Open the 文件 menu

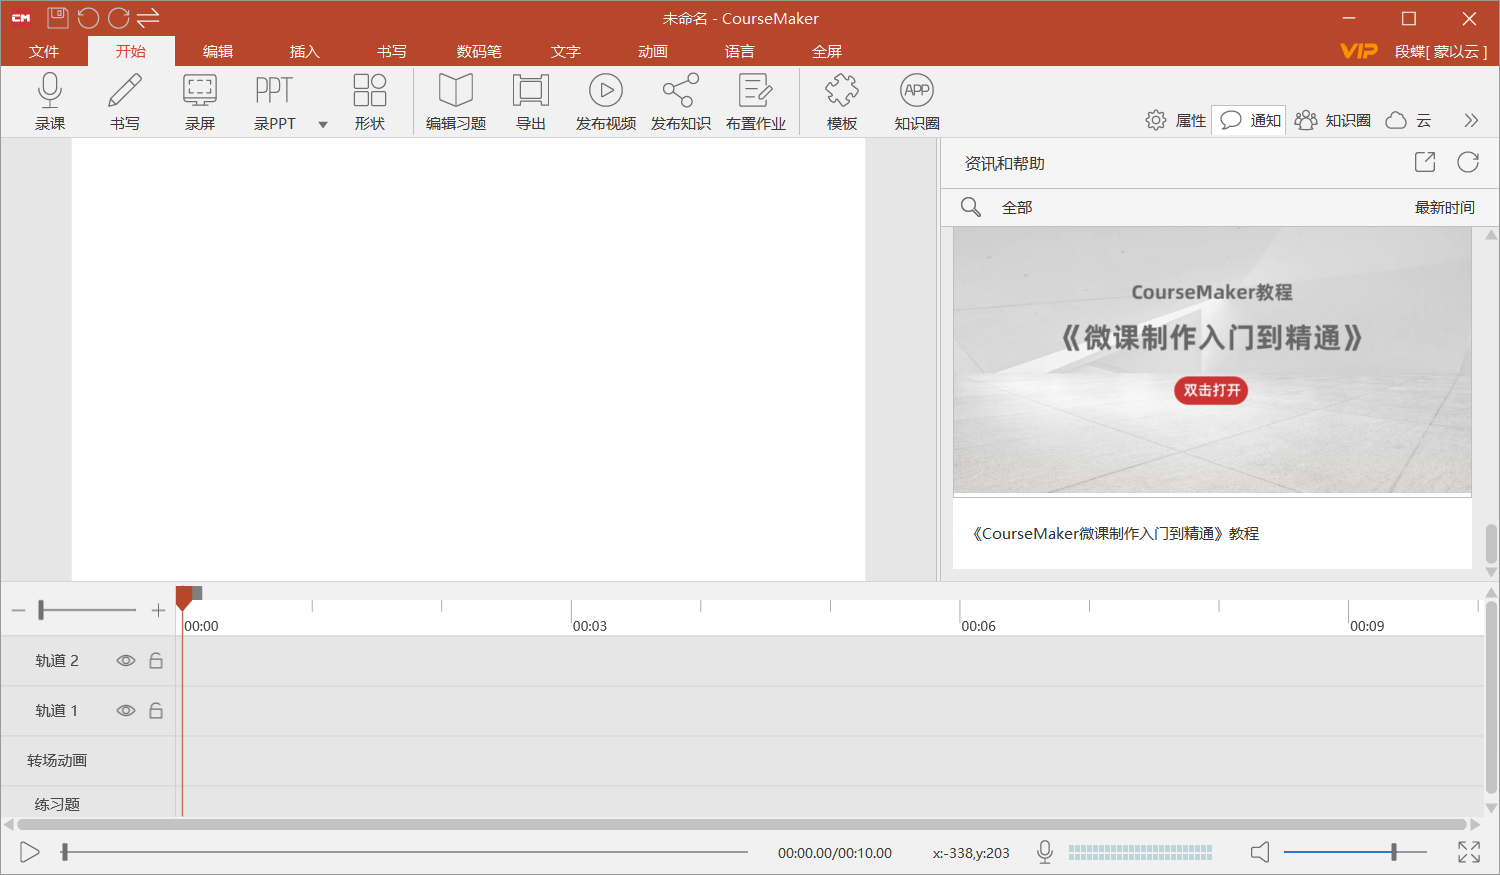[x=44, y=51]
